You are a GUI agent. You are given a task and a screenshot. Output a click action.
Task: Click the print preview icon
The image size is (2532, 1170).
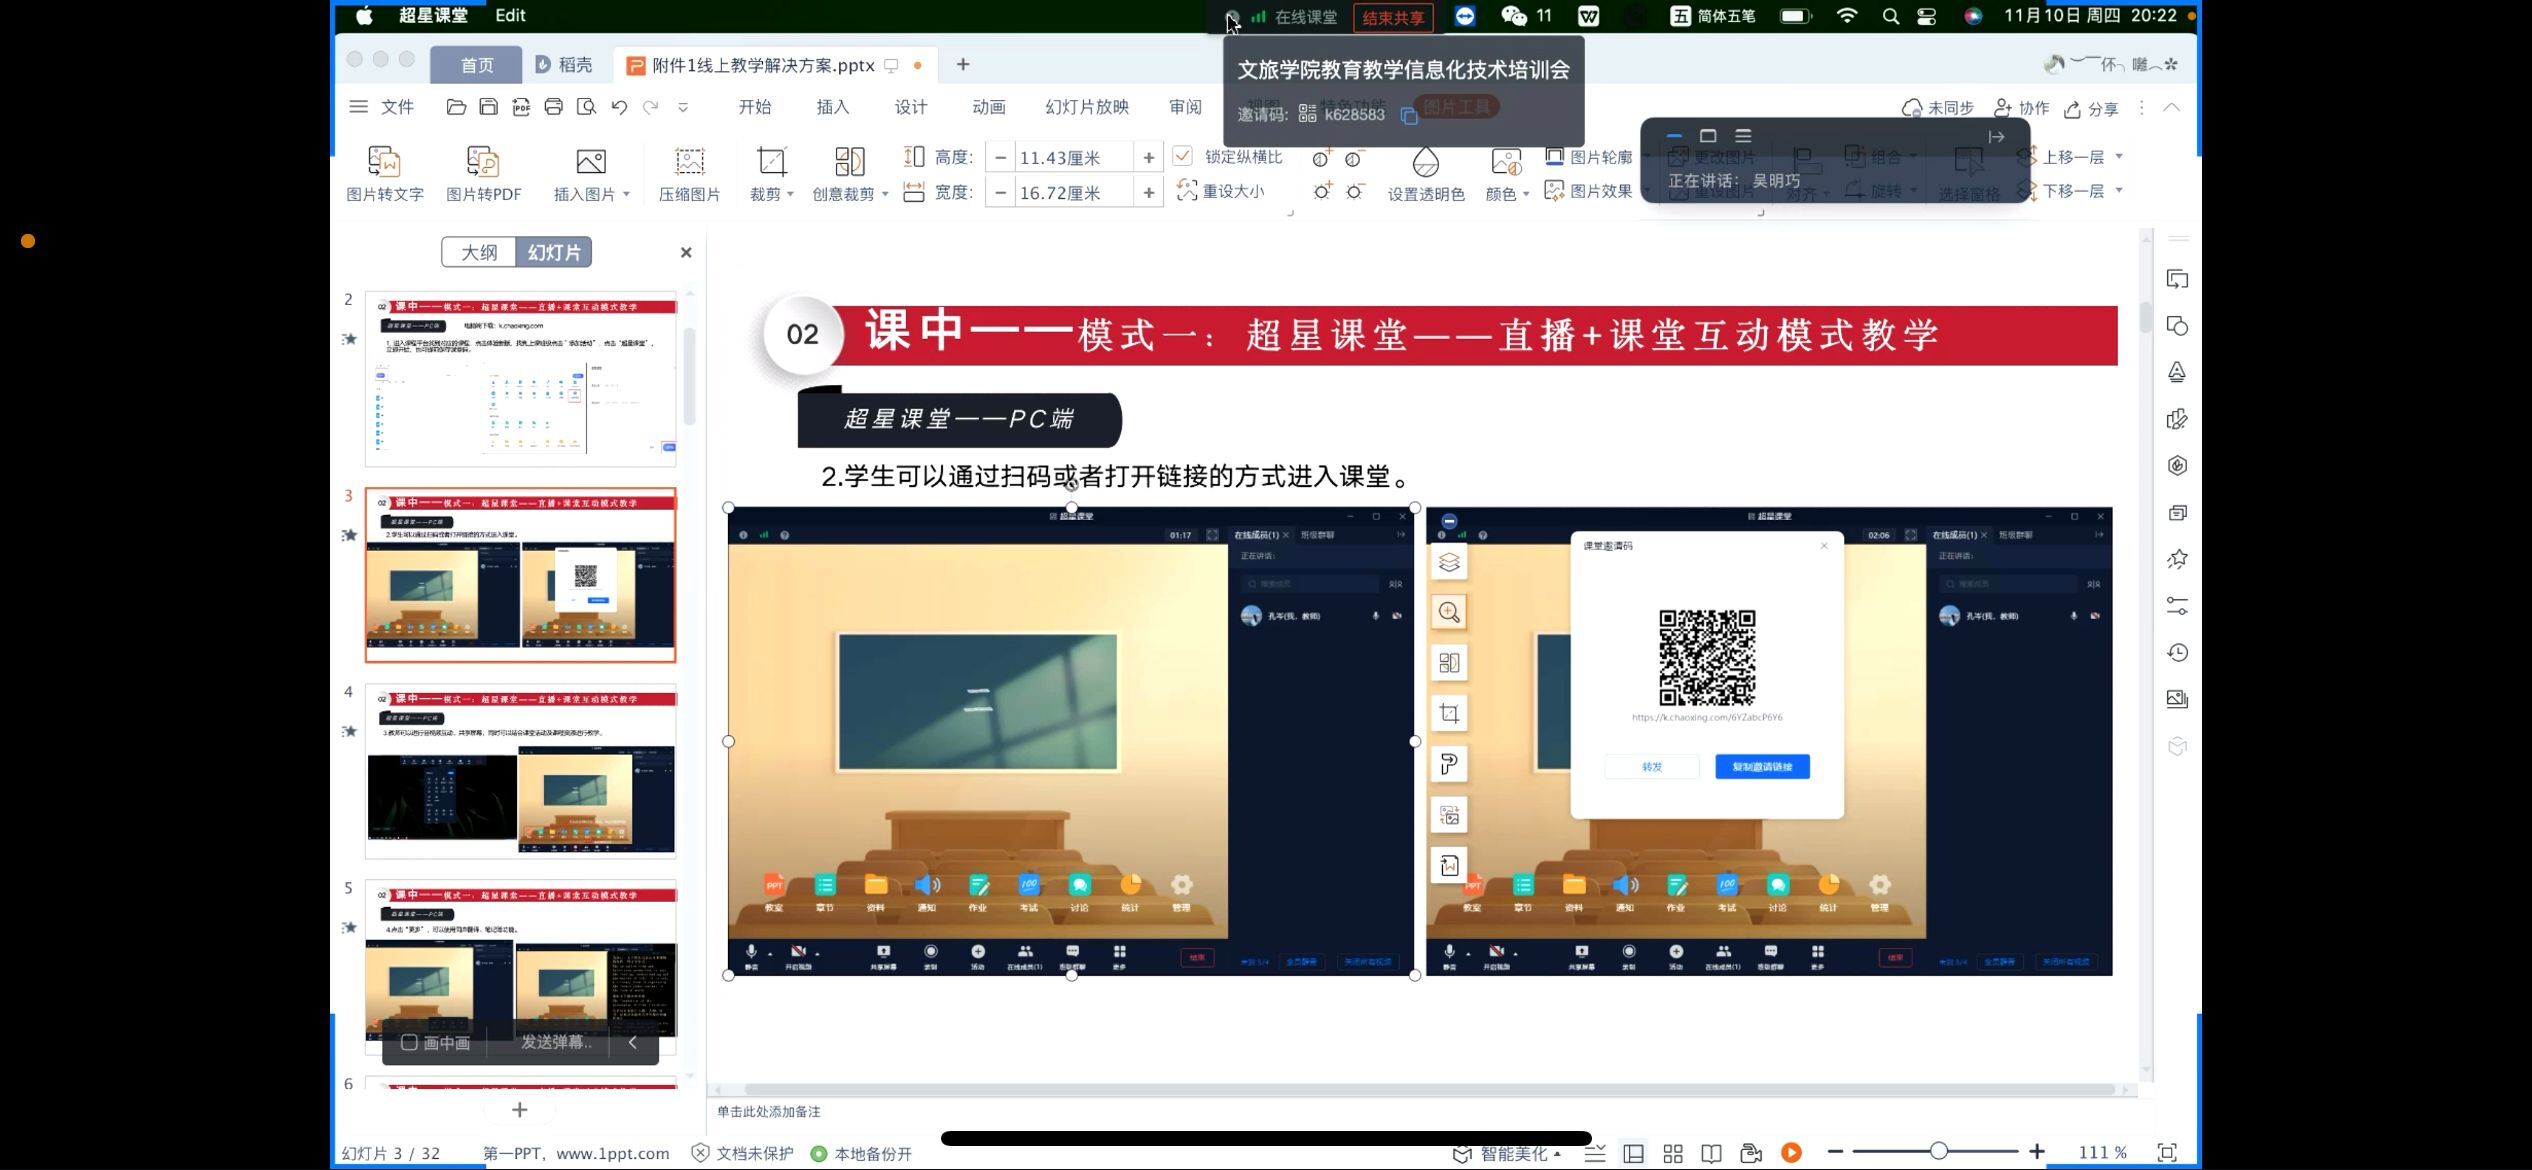point(586,107)
